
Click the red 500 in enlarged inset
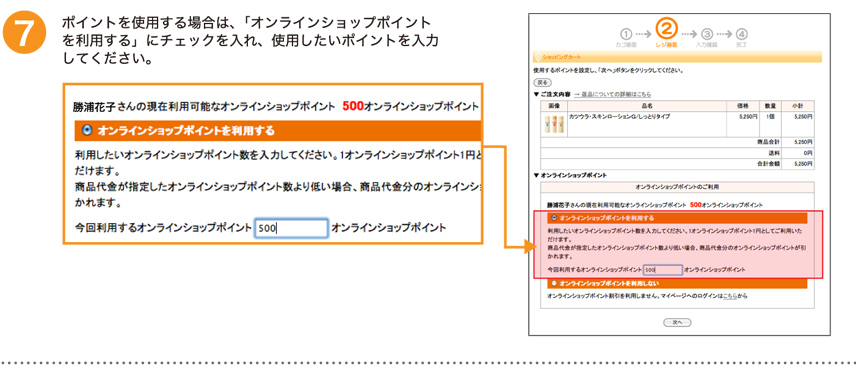pyautogui.click(x=353, y=106)
